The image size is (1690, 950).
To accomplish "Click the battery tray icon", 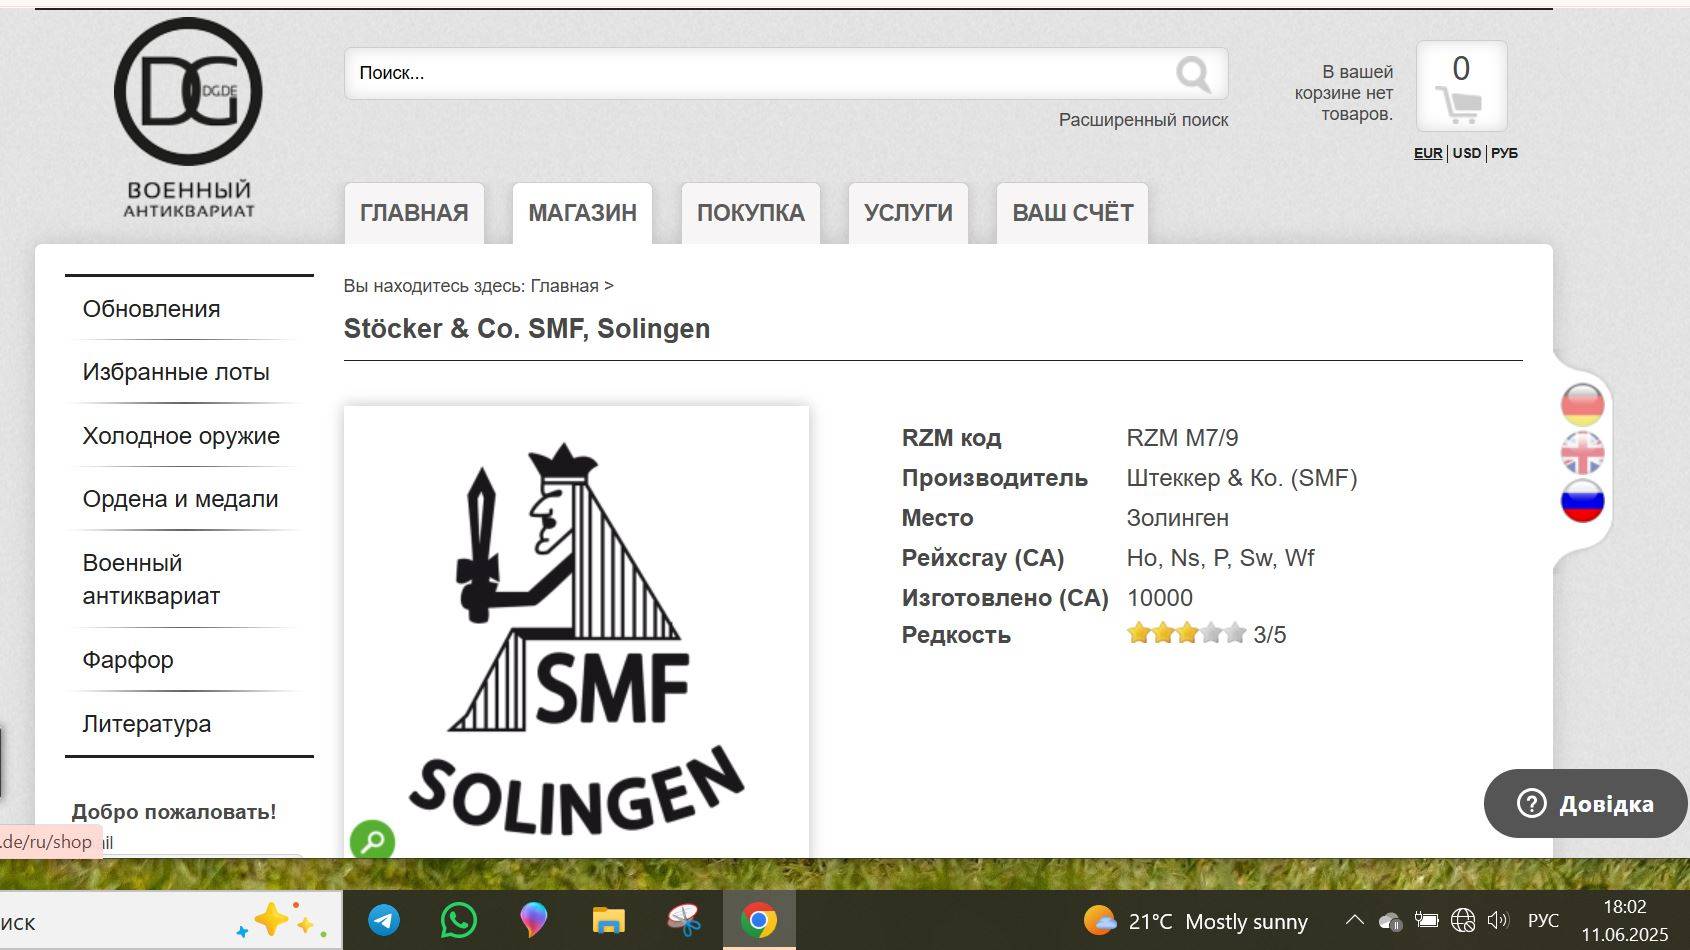I will click(1426, 921).
